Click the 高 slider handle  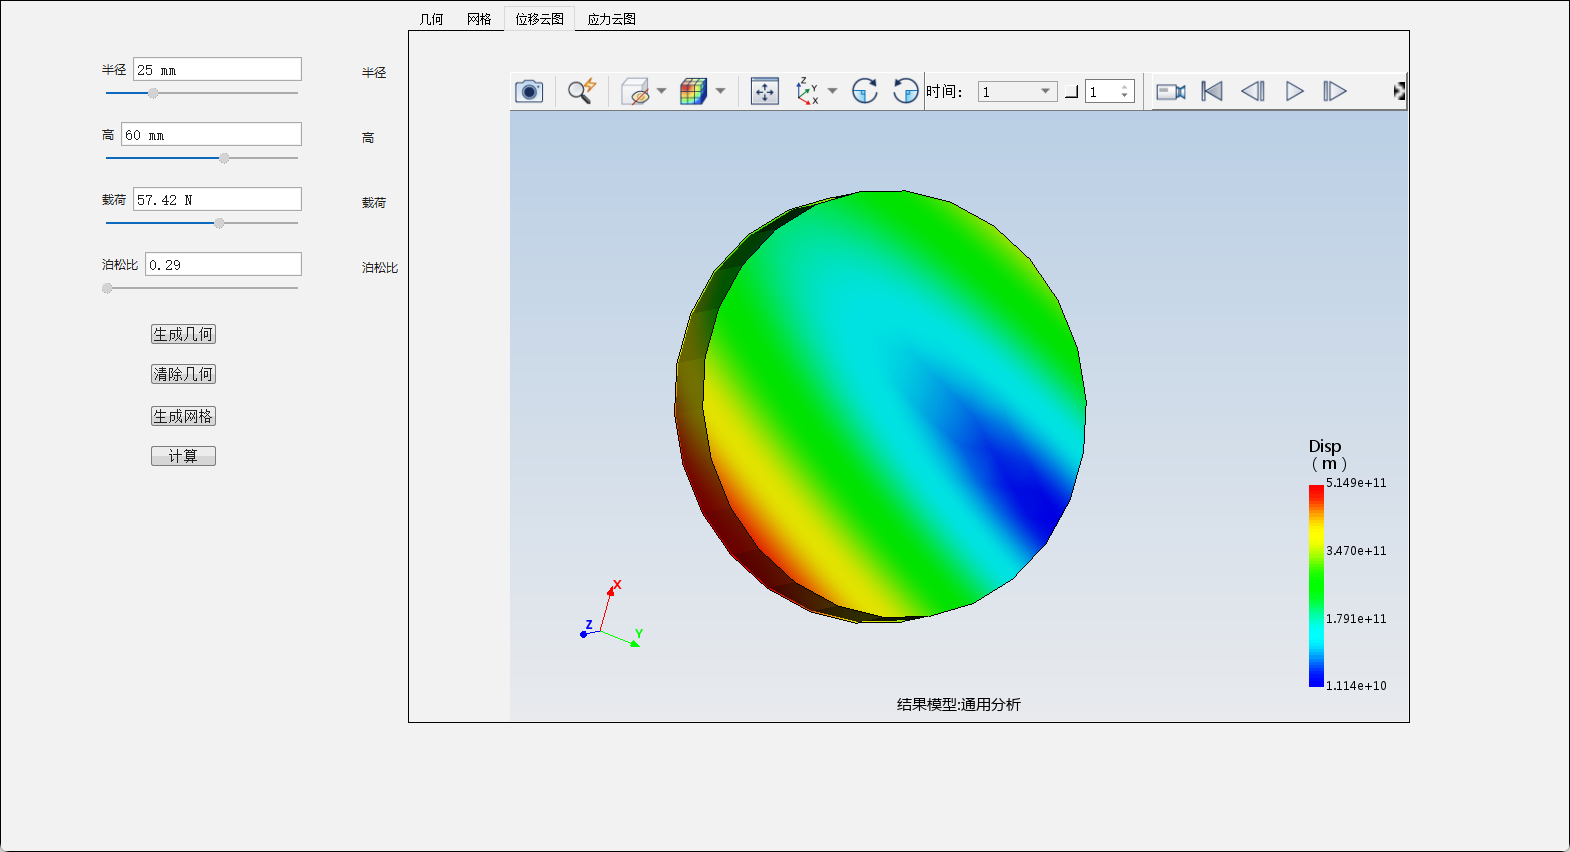coord(224,158)
